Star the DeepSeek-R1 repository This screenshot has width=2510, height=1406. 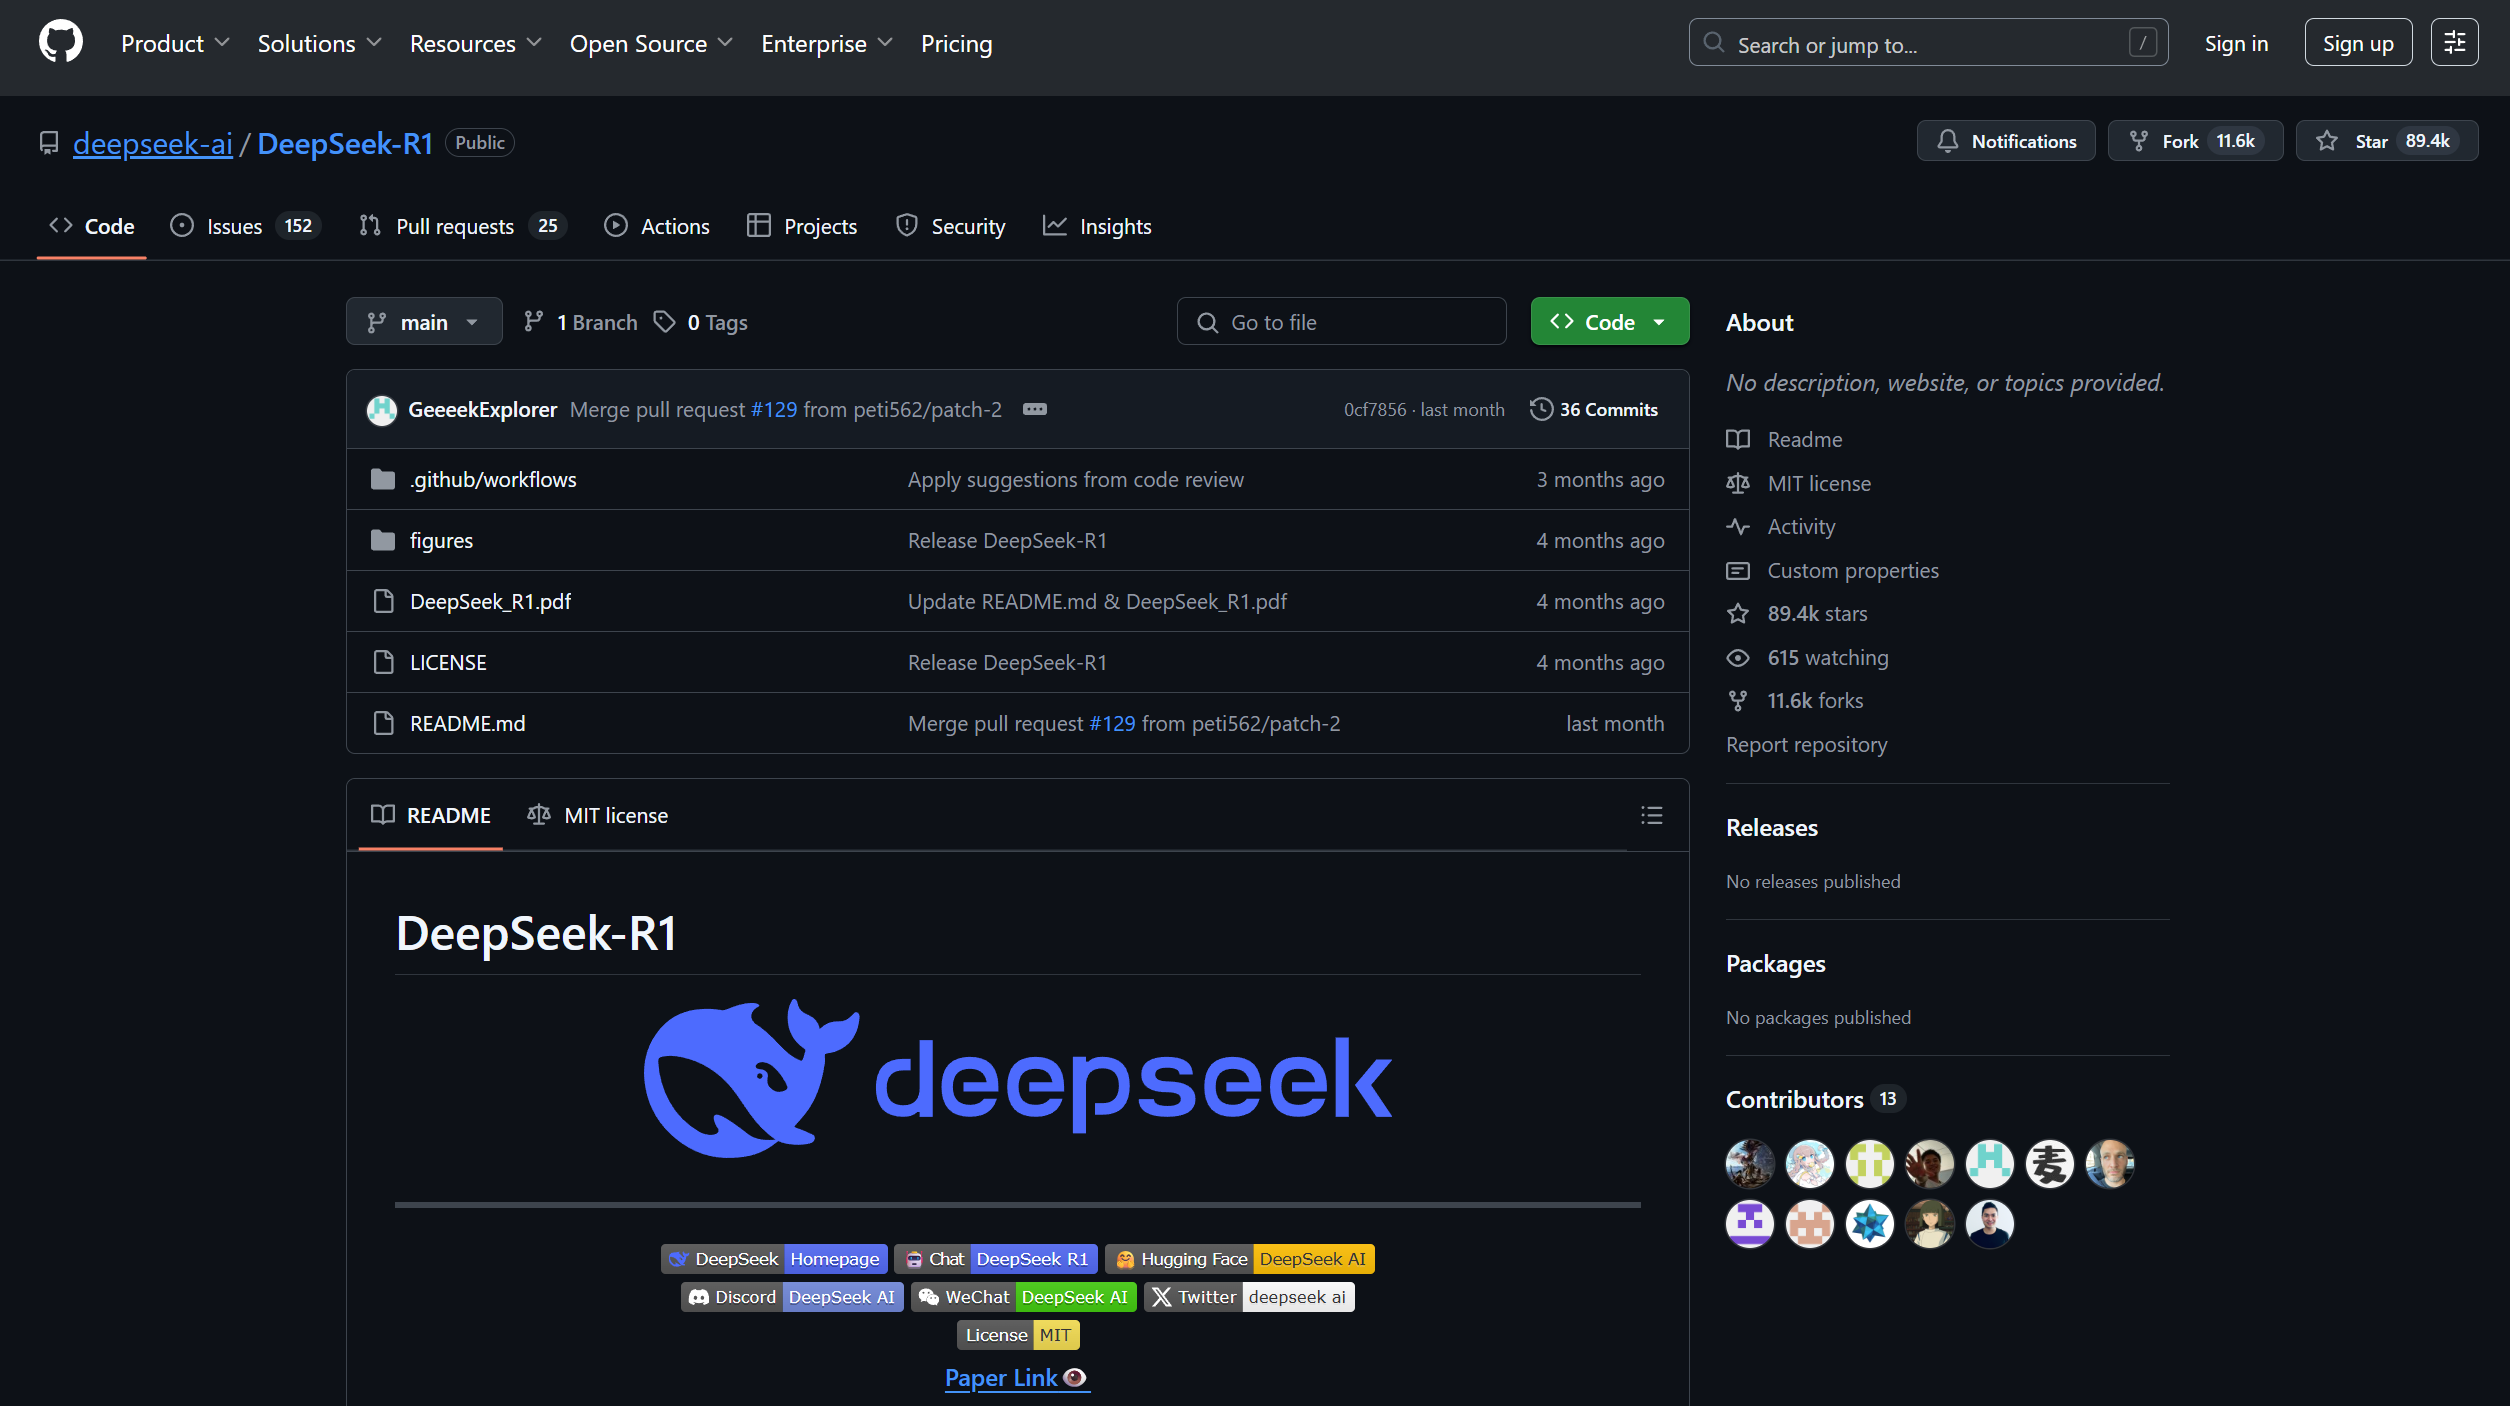click(2385, 141)
